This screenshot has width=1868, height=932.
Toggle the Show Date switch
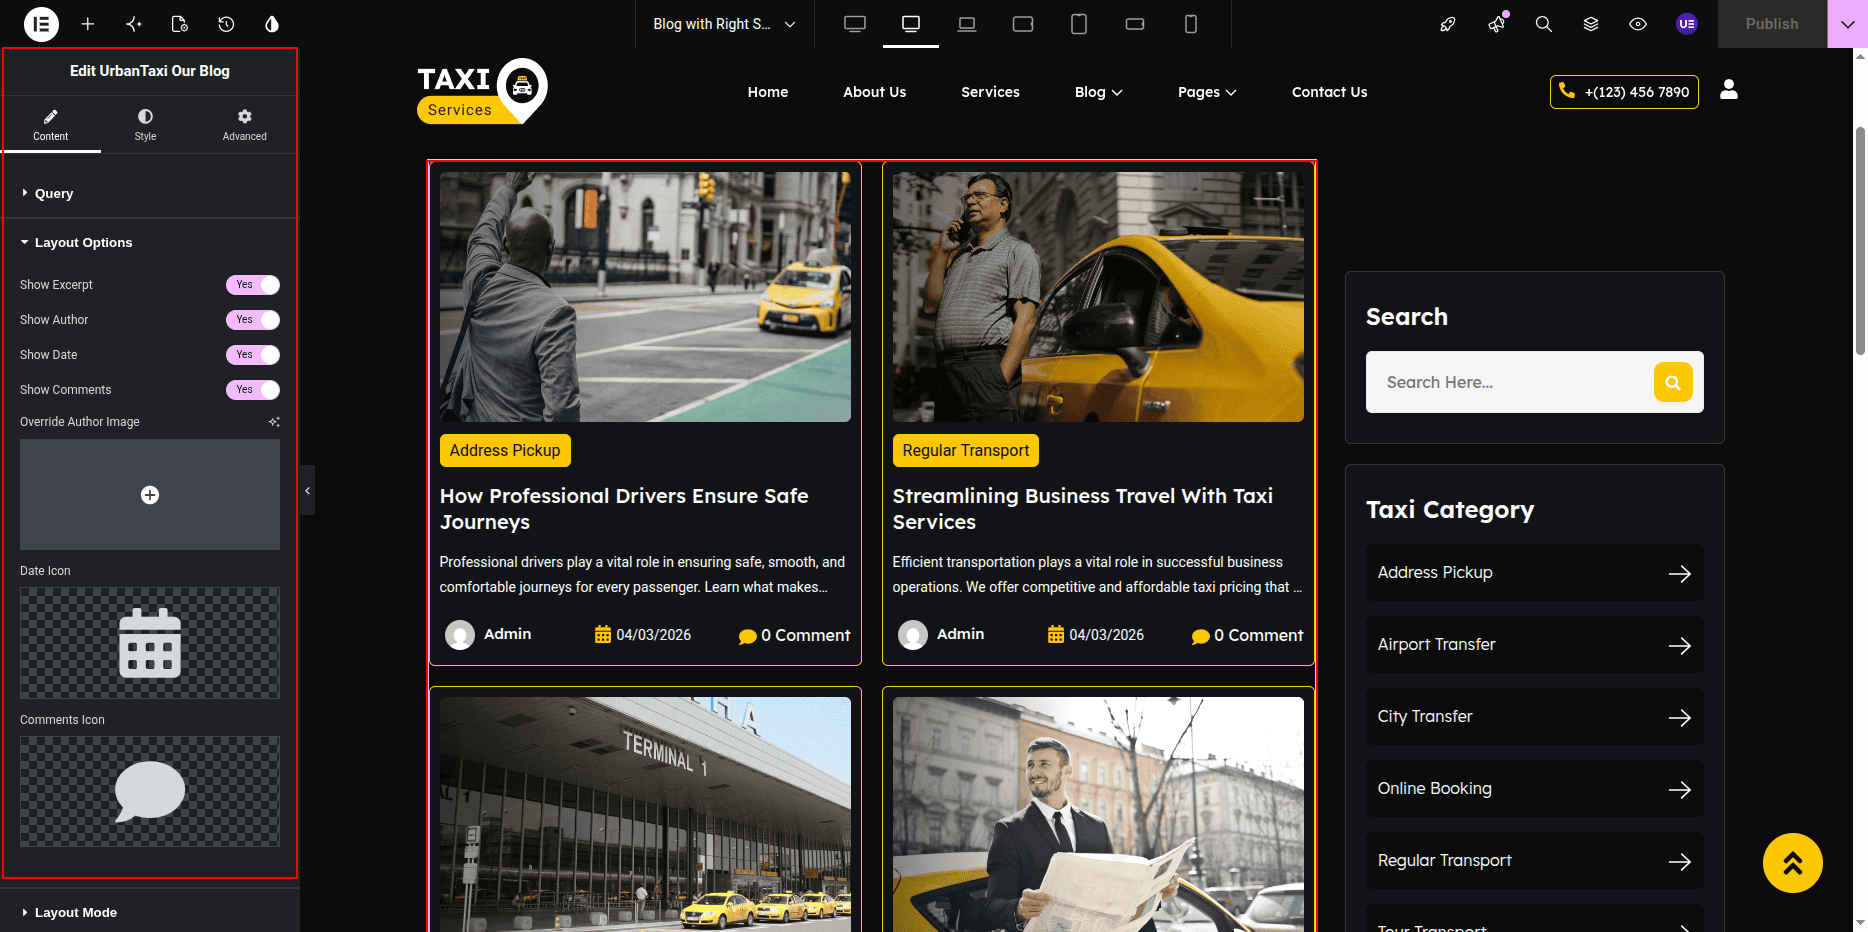(x=253, y=355)
